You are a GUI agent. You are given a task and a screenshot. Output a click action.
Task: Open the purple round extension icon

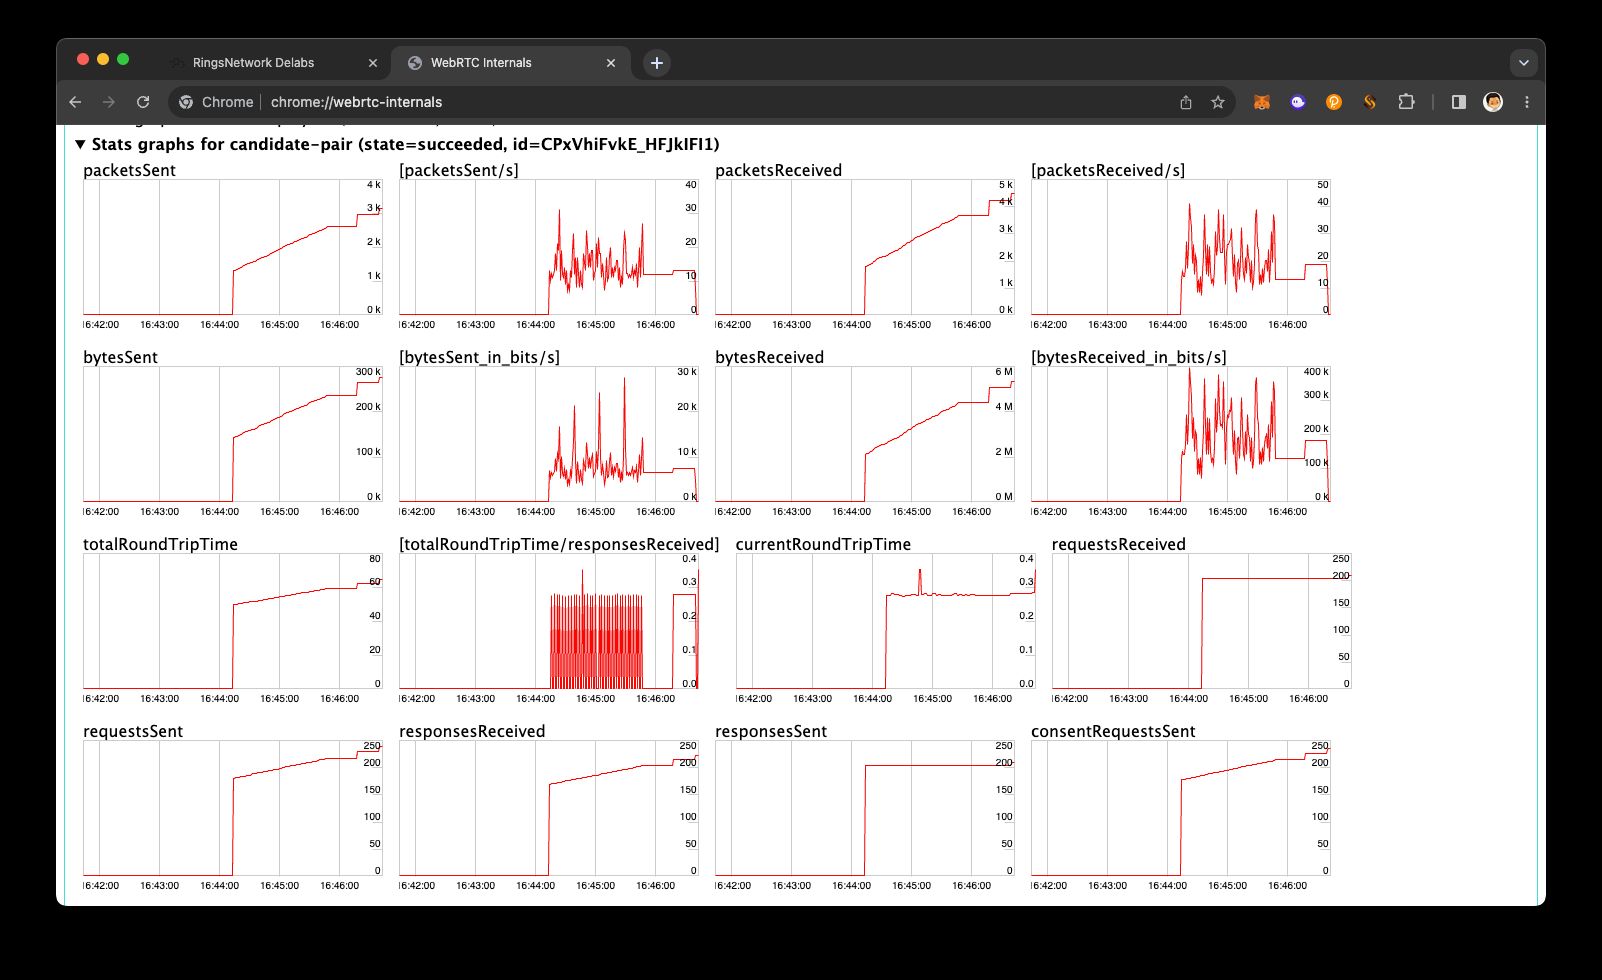1298,102
